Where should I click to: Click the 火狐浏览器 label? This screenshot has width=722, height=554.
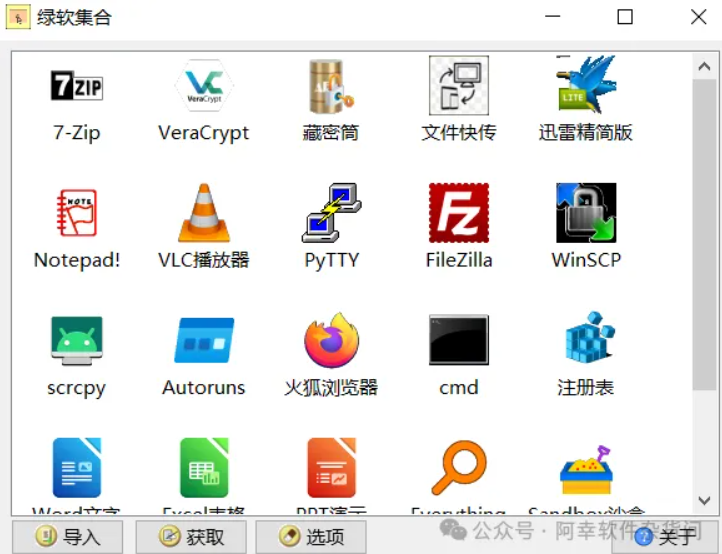click(331, 388)
